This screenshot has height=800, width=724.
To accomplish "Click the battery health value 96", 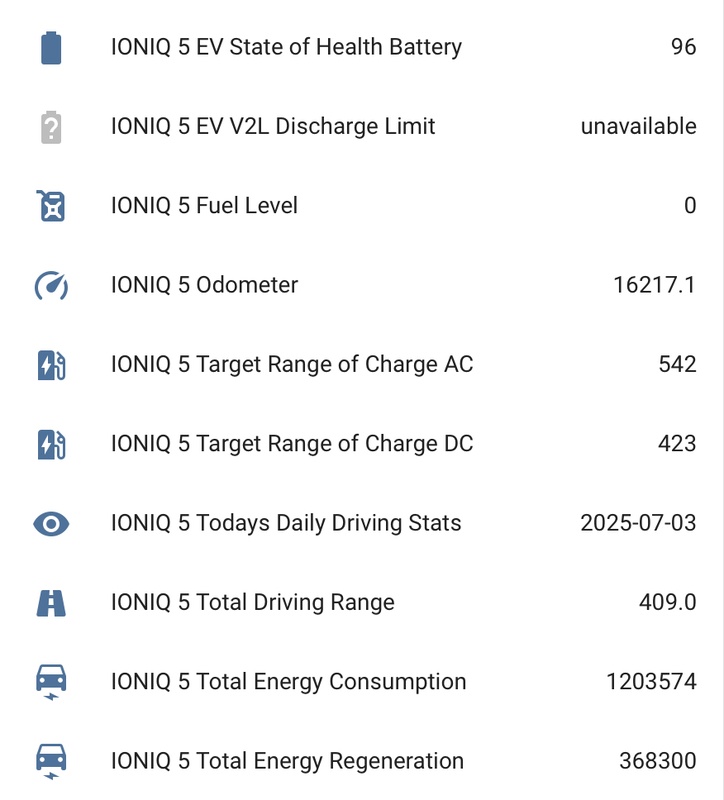I will pos(683,47).
